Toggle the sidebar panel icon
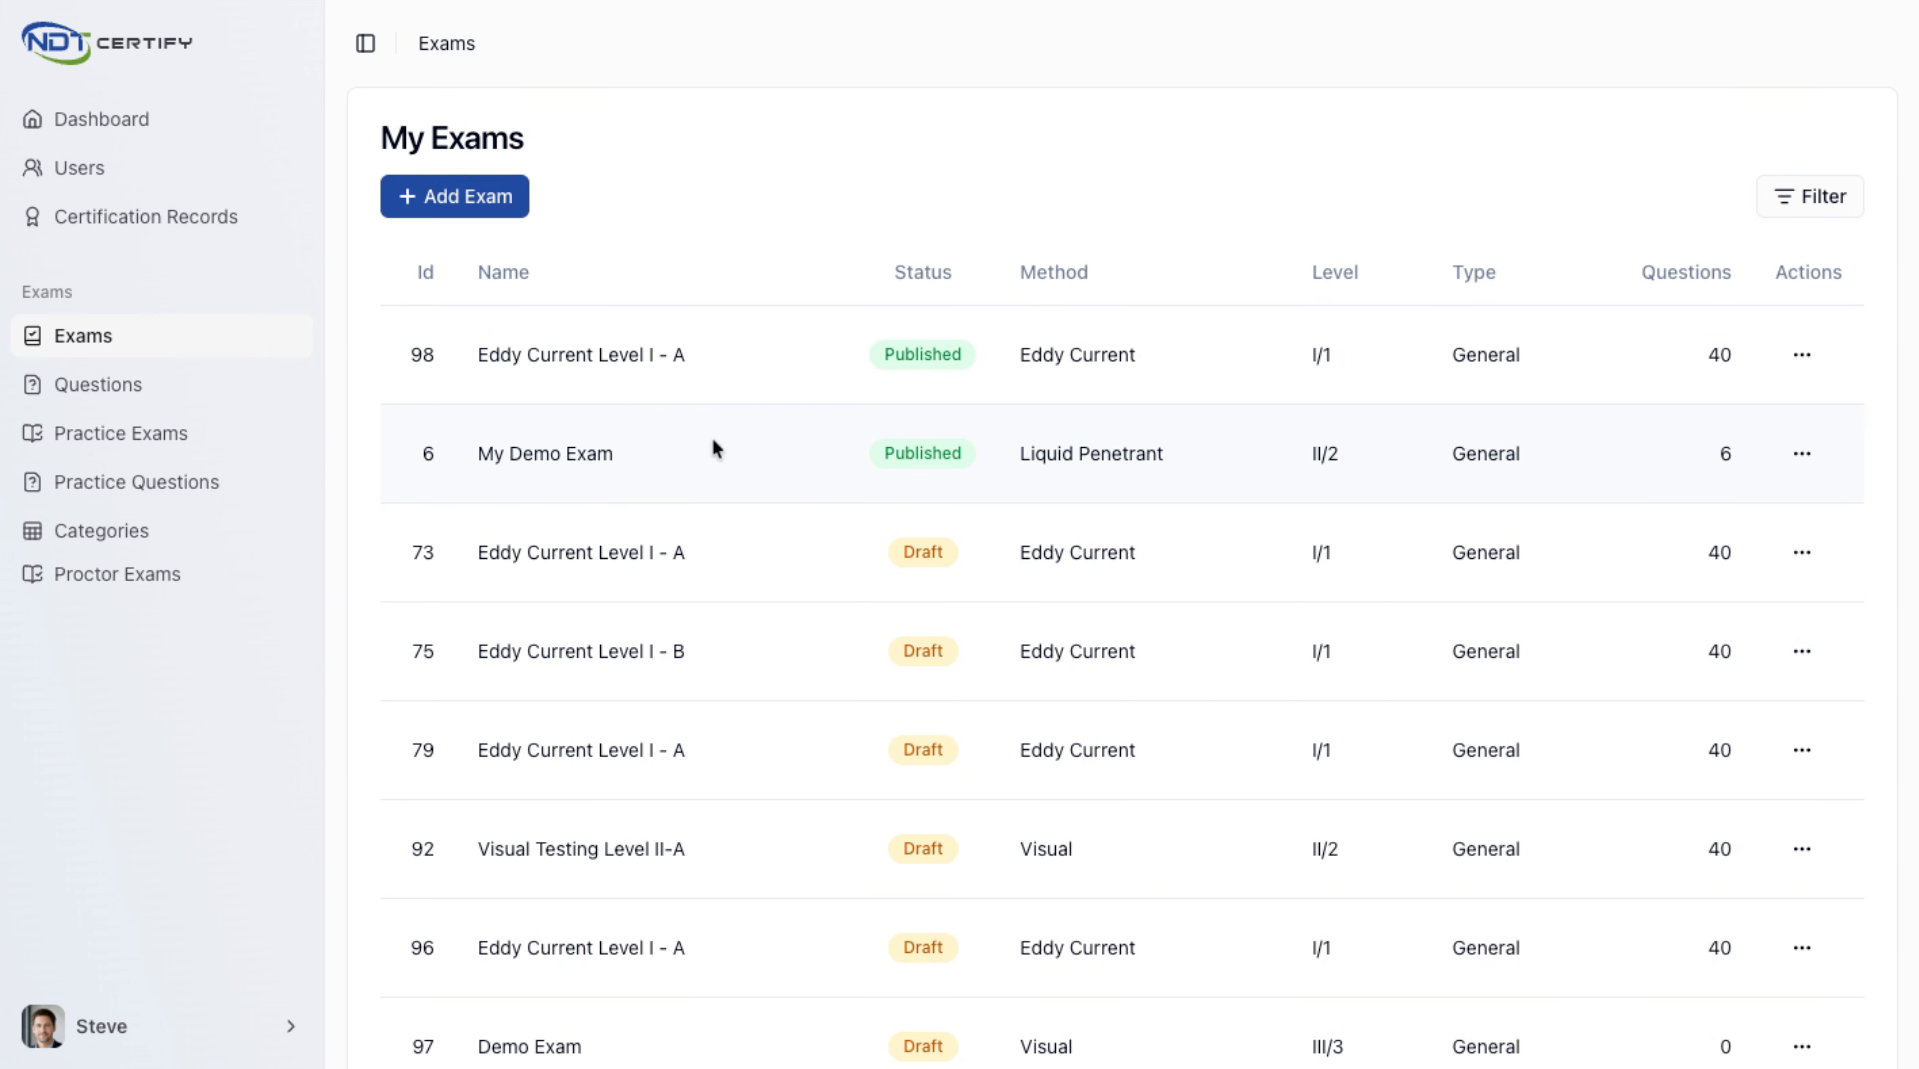This screenshot has height=1069, width=1919. coord(365,43)
